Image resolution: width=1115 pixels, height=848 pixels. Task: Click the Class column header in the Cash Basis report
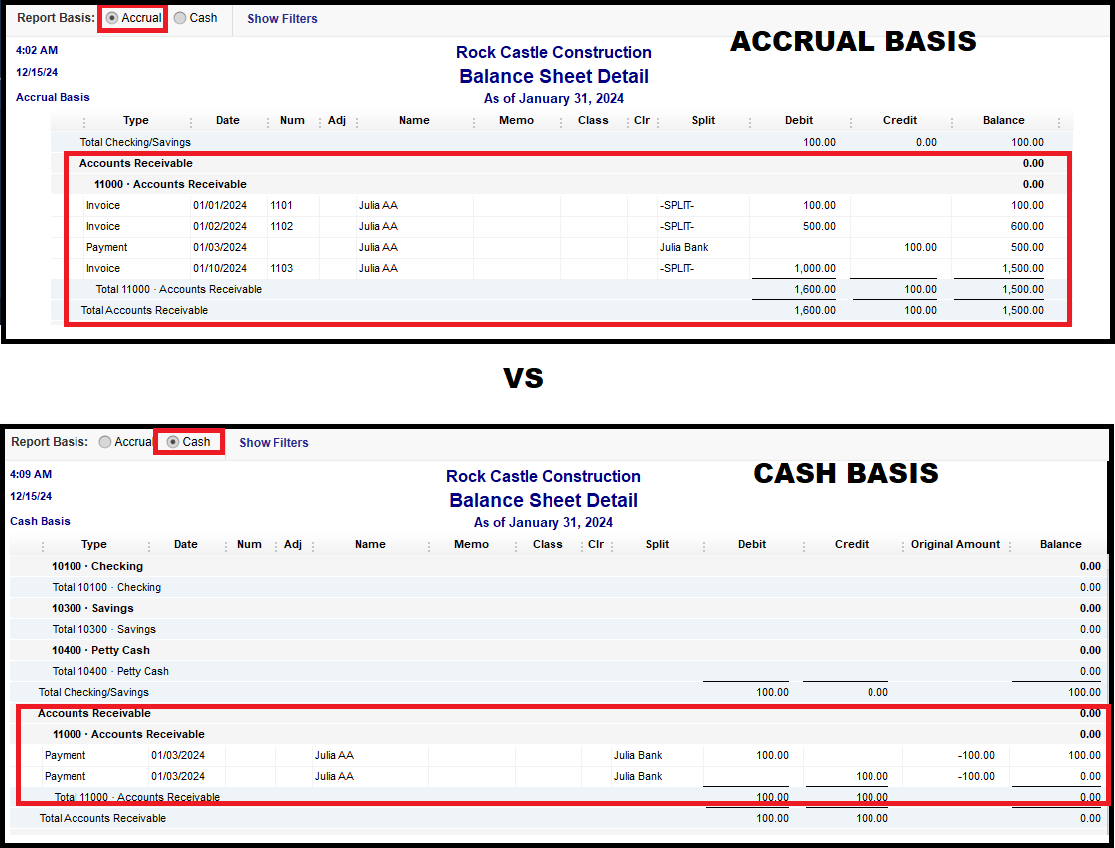[548, 544]
